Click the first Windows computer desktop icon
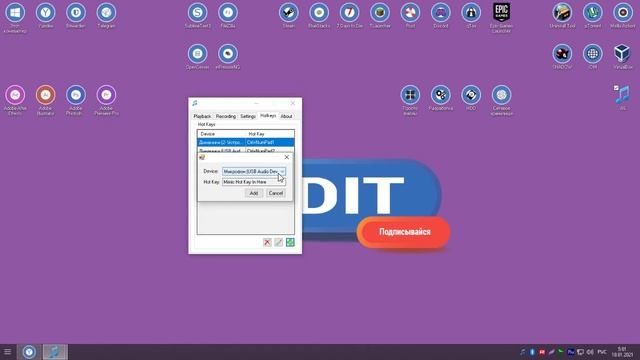 click(x=15, y=18)
